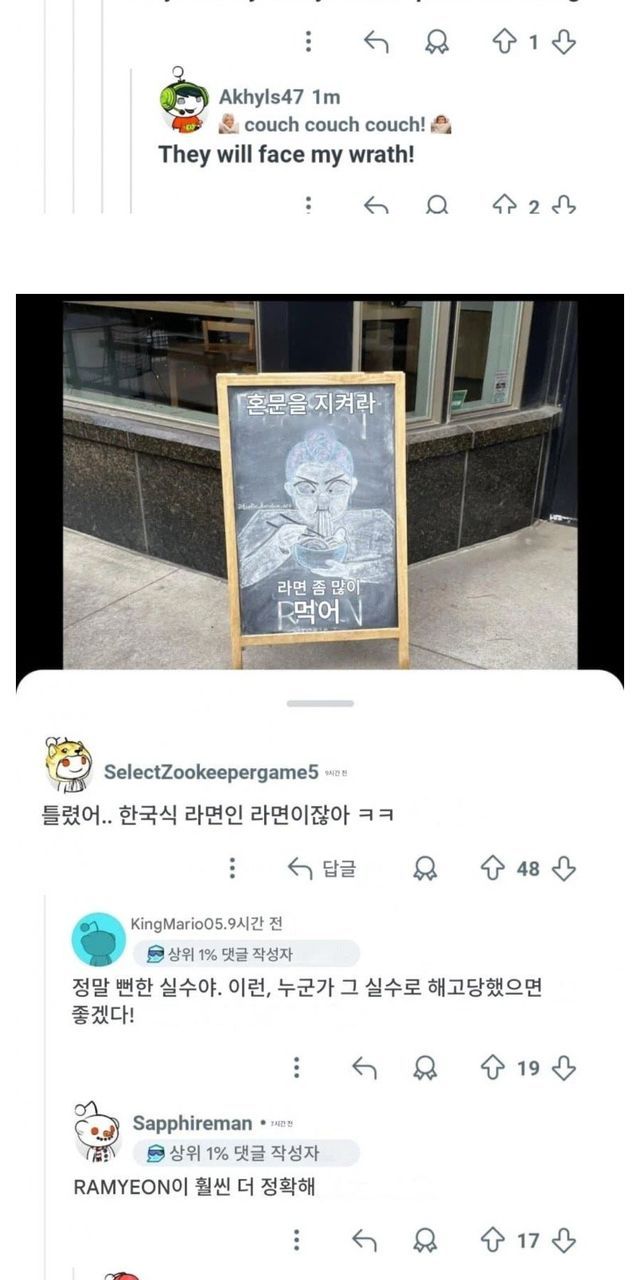Tap KingMario05's 상위 1% 댓글 작성자 badge
This screenshot has width=640, height=1280.
tap(246, 953)
